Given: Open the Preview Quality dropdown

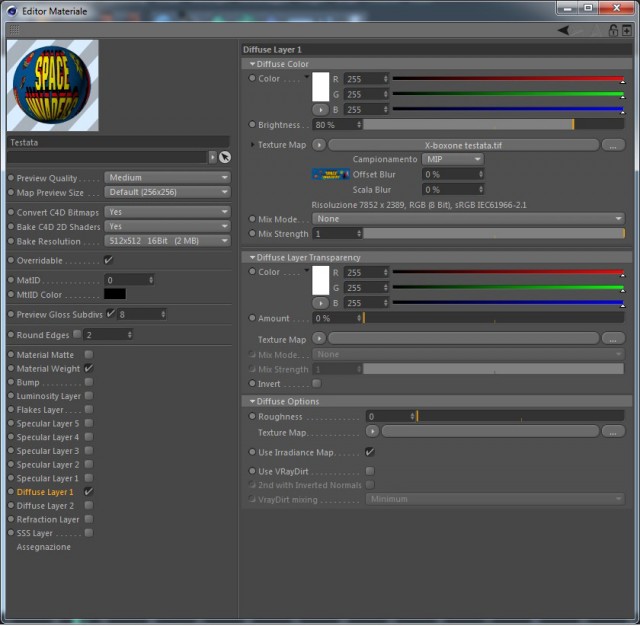Looking at the screenshot, I should click(167, 178).
